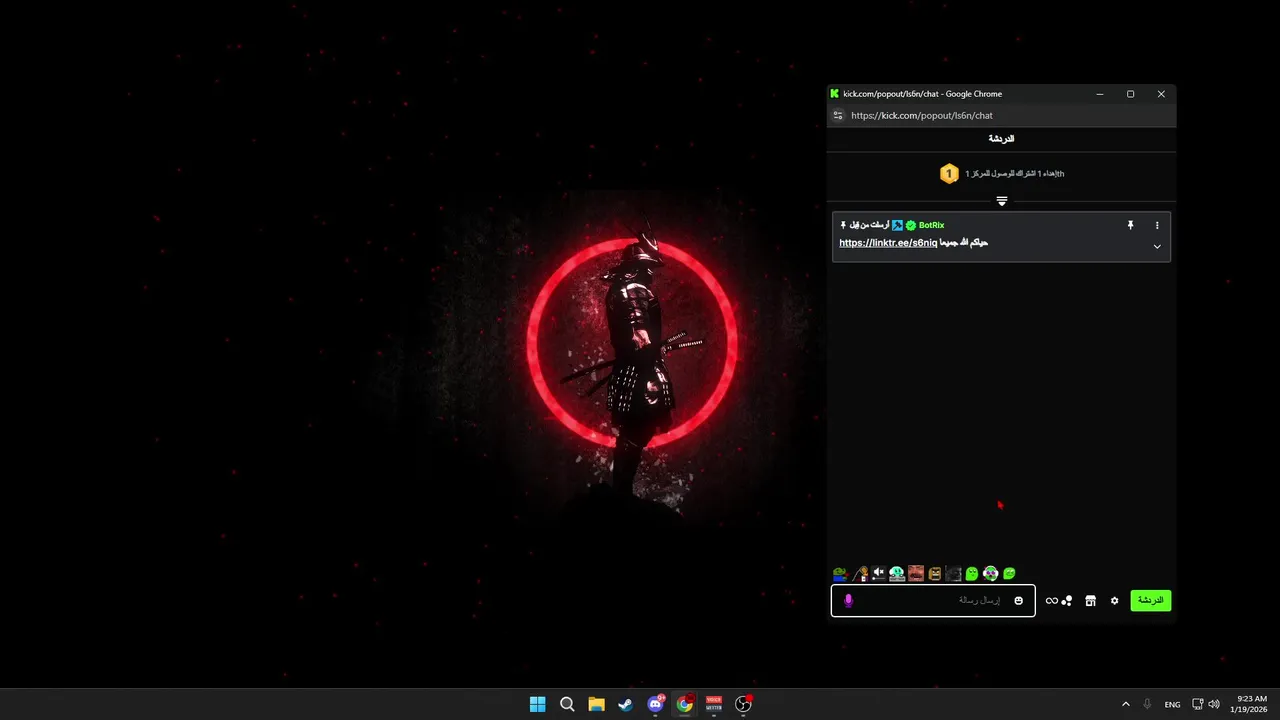The height and width of the screenshot is (720, 1280).
Task: Type in the إرسال رسالة message field
Action: [x=933, y=600]
